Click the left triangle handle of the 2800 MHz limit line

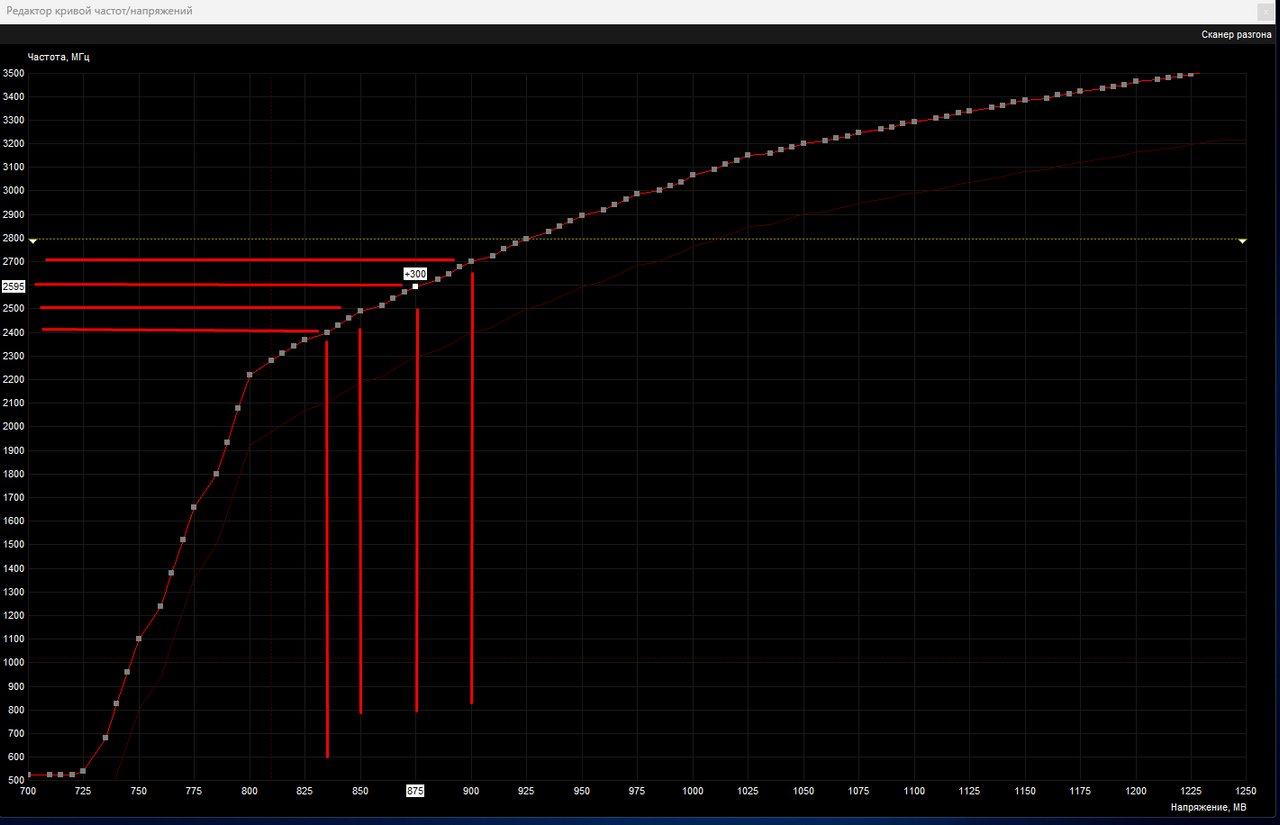[33, 239]
